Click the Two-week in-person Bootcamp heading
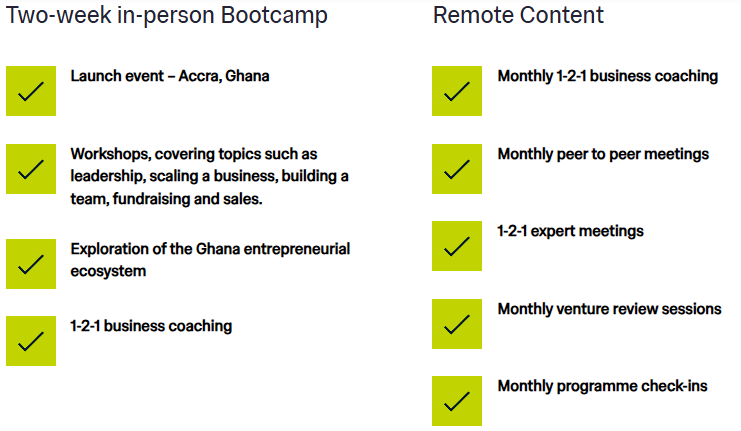 point(167,16)
